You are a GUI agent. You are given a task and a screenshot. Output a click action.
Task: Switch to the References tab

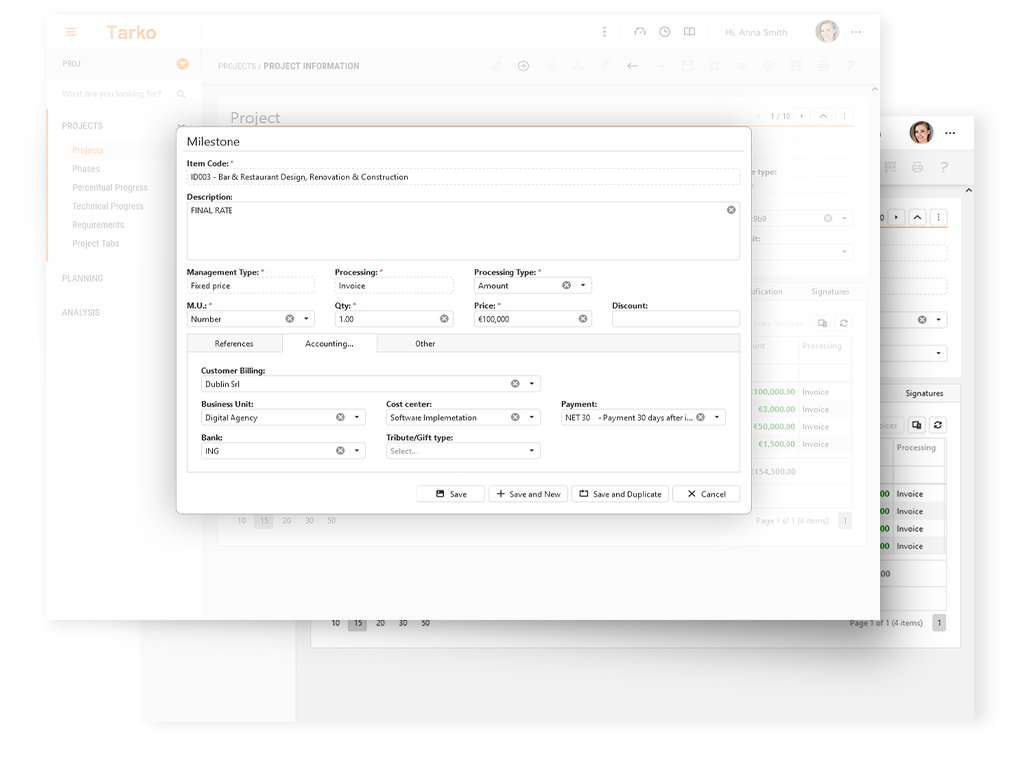pyautogui.click(x=234, y=344)
